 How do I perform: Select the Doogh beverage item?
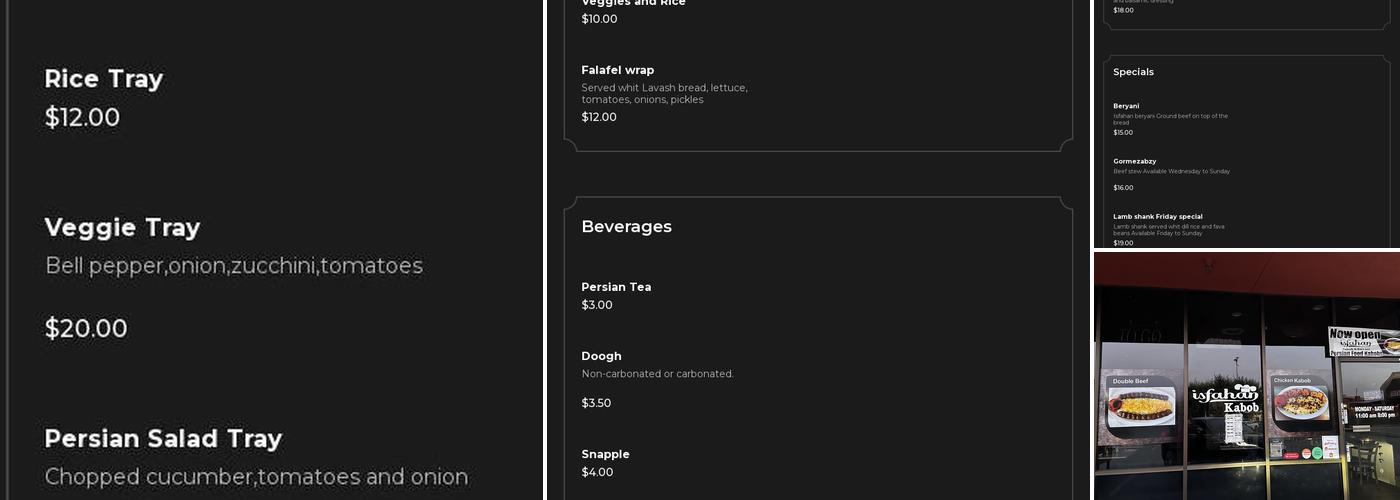601,356
